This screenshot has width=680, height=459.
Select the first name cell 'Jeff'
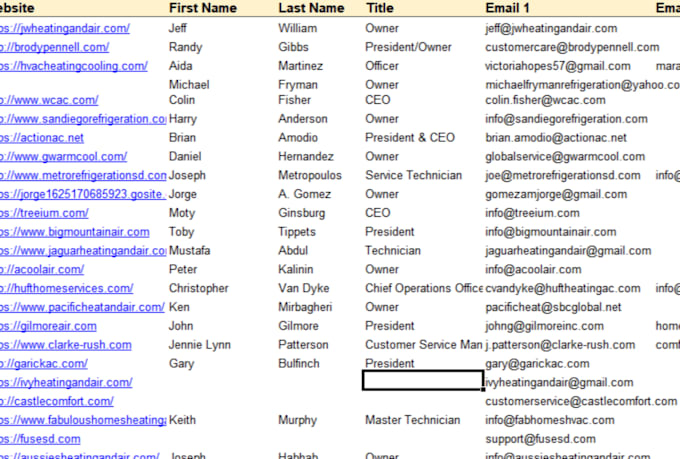tap(178, 29)
